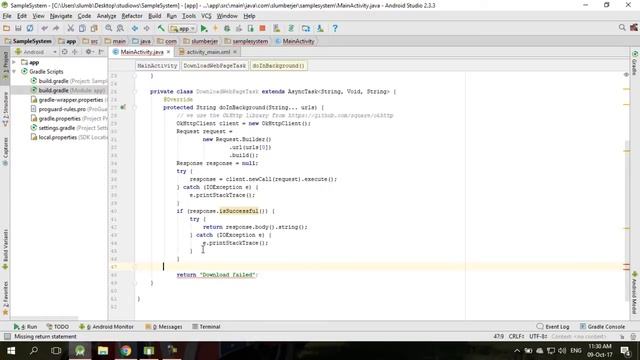640x360 pixels.
Task: Click the samplesystem package breadcrumb
Action: tap(246, 41)
